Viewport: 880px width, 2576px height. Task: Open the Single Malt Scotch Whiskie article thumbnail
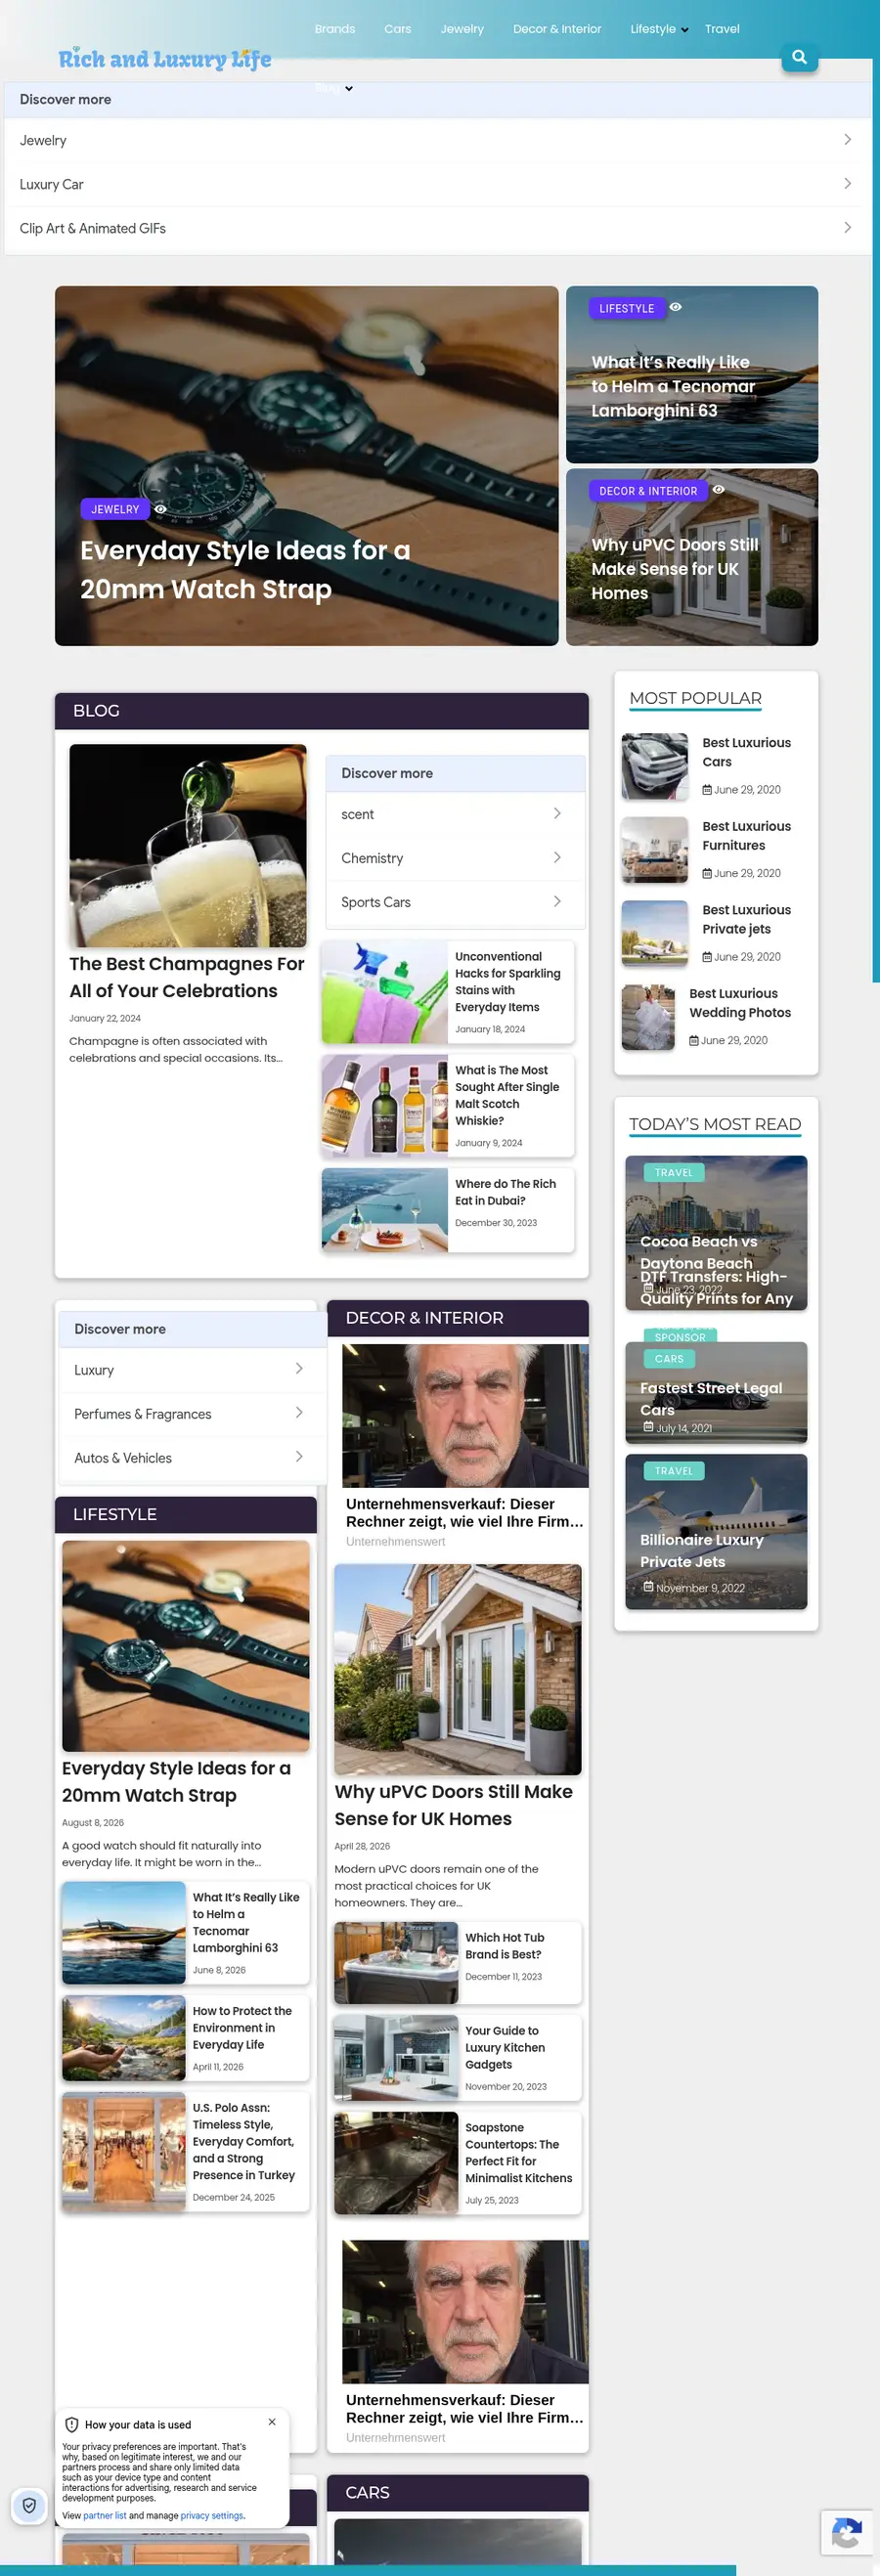point(385,1105)
